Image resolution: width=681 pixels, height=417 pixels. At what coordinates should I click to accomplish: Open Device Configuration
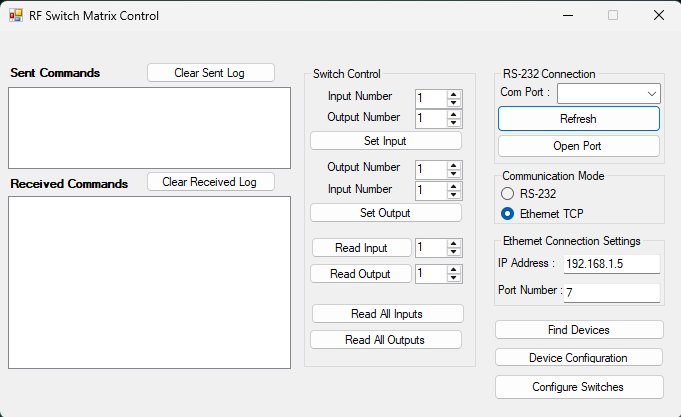(579, 357)
